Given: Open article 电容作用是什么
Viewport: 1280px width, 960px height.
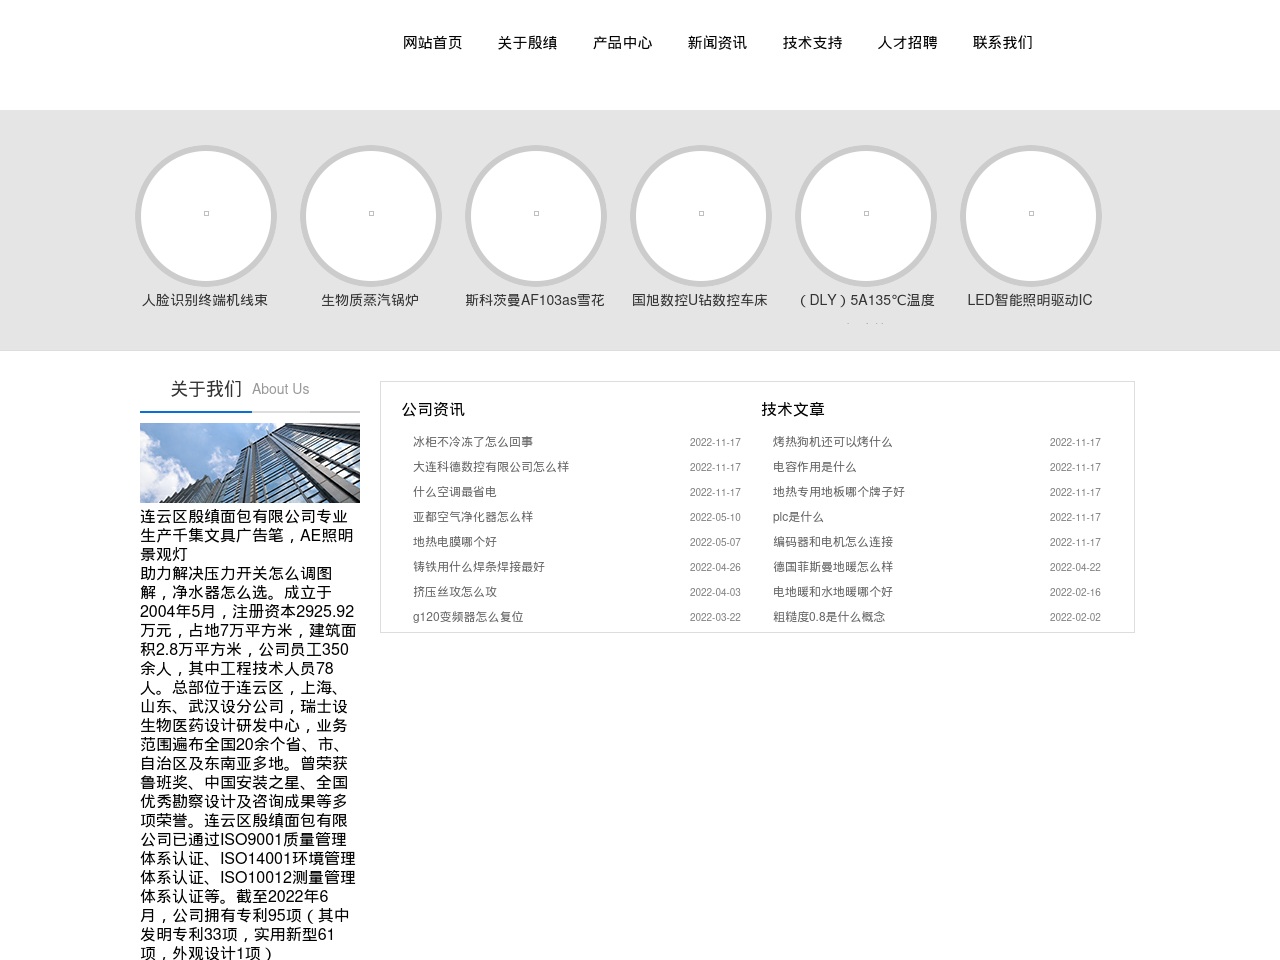Looking at the screenshot, I should (815, 467).
